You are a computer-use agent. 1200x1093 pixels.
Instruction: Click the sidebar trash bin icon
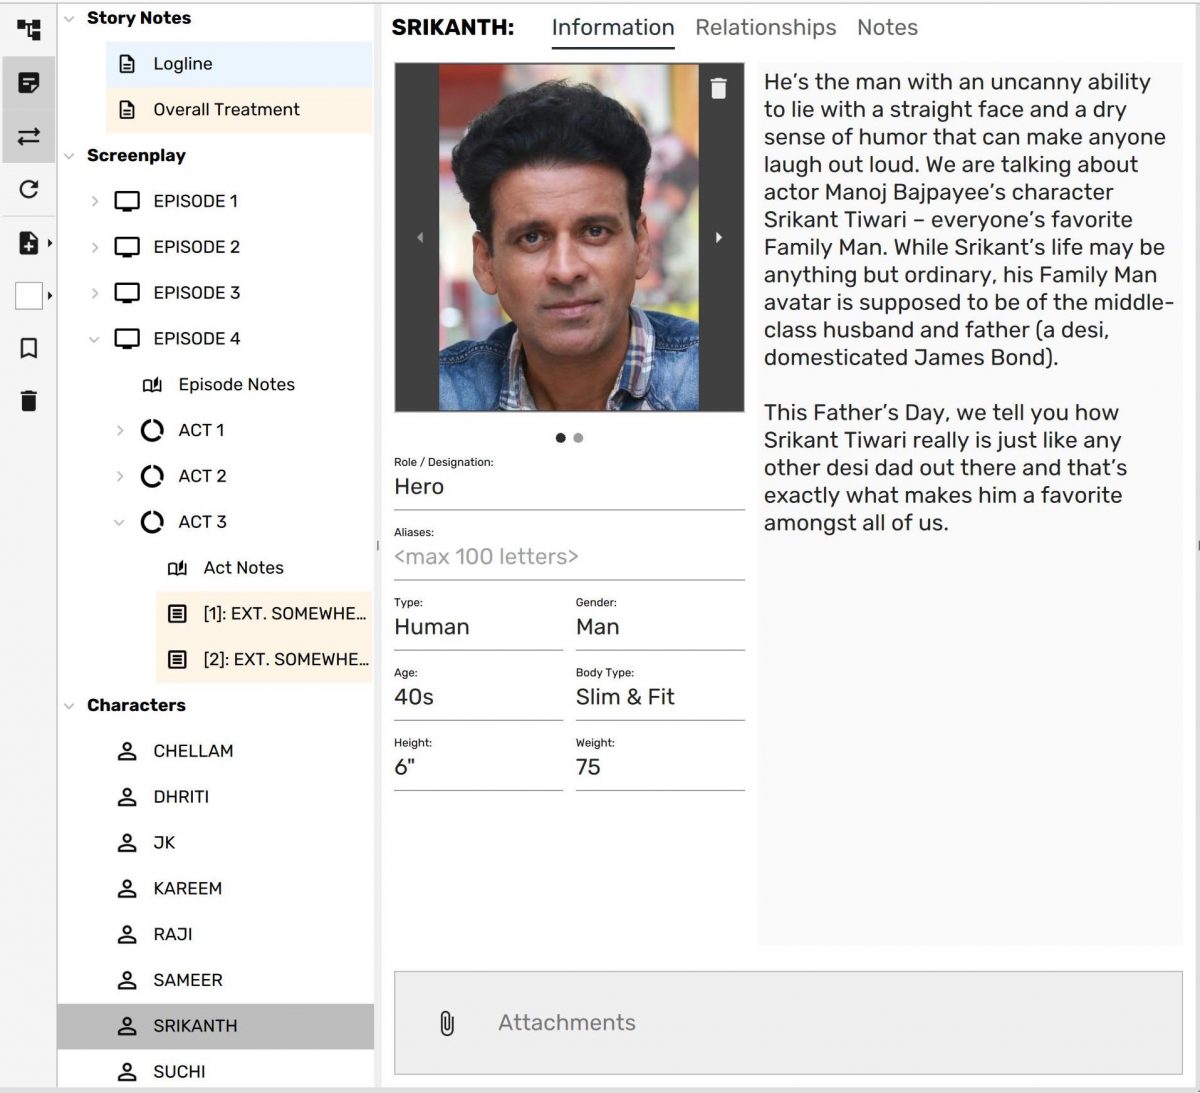click(29, 401)
